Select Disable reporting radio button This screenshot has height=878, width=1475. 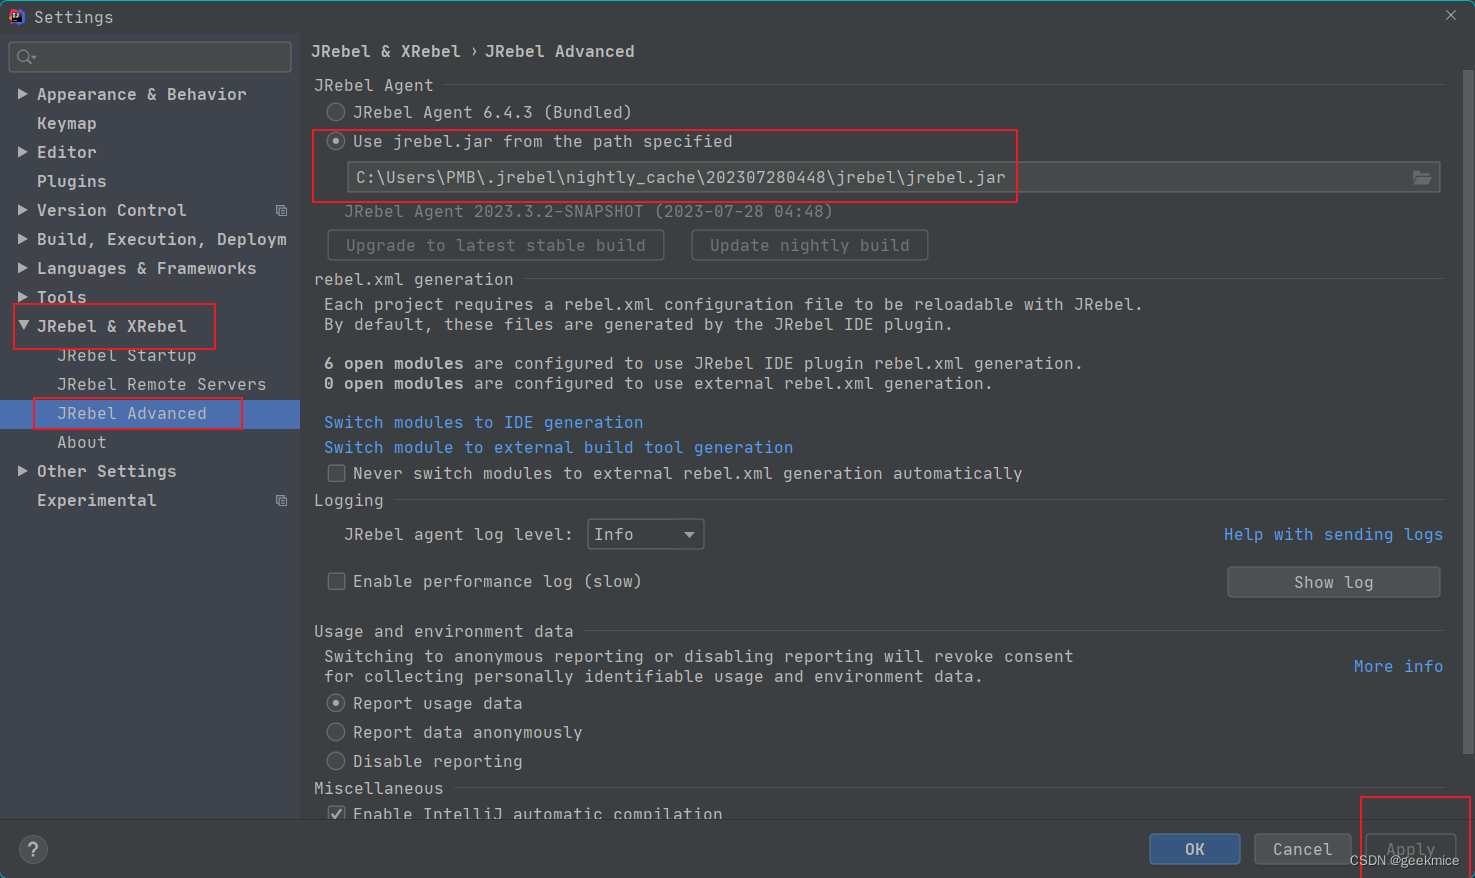pos(336,761)
